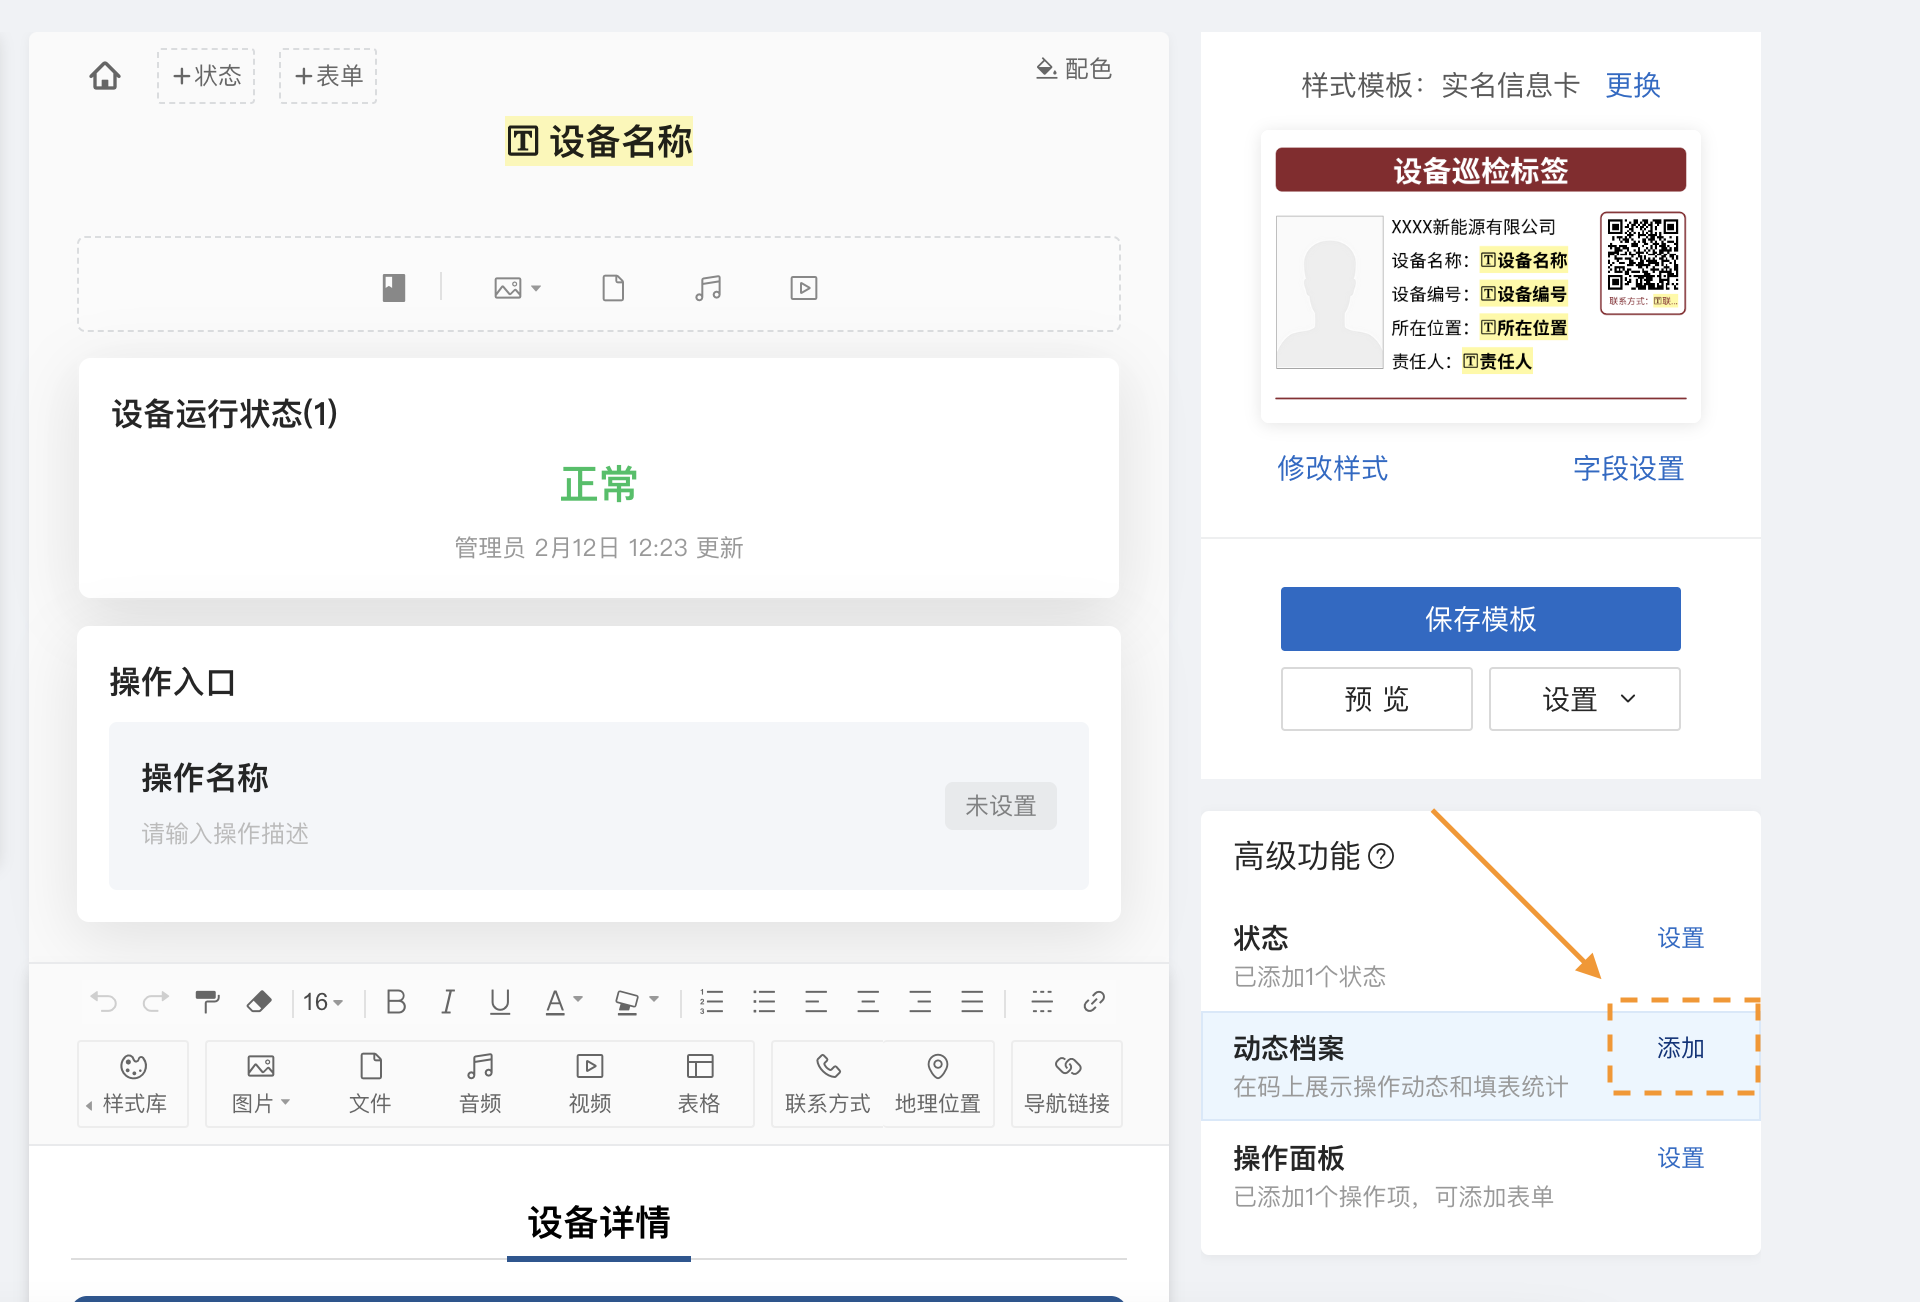The image size is (1920, 1302).
Task: Click the home icon
Action: coord(105,76)
